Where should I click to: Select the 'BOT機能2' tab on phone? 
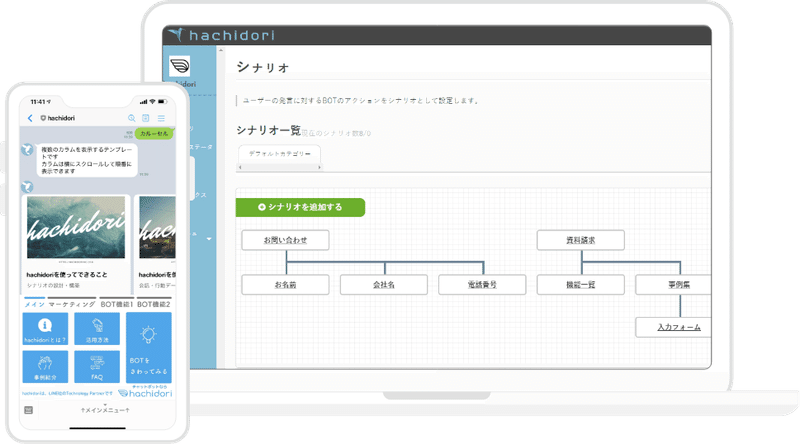154,304
